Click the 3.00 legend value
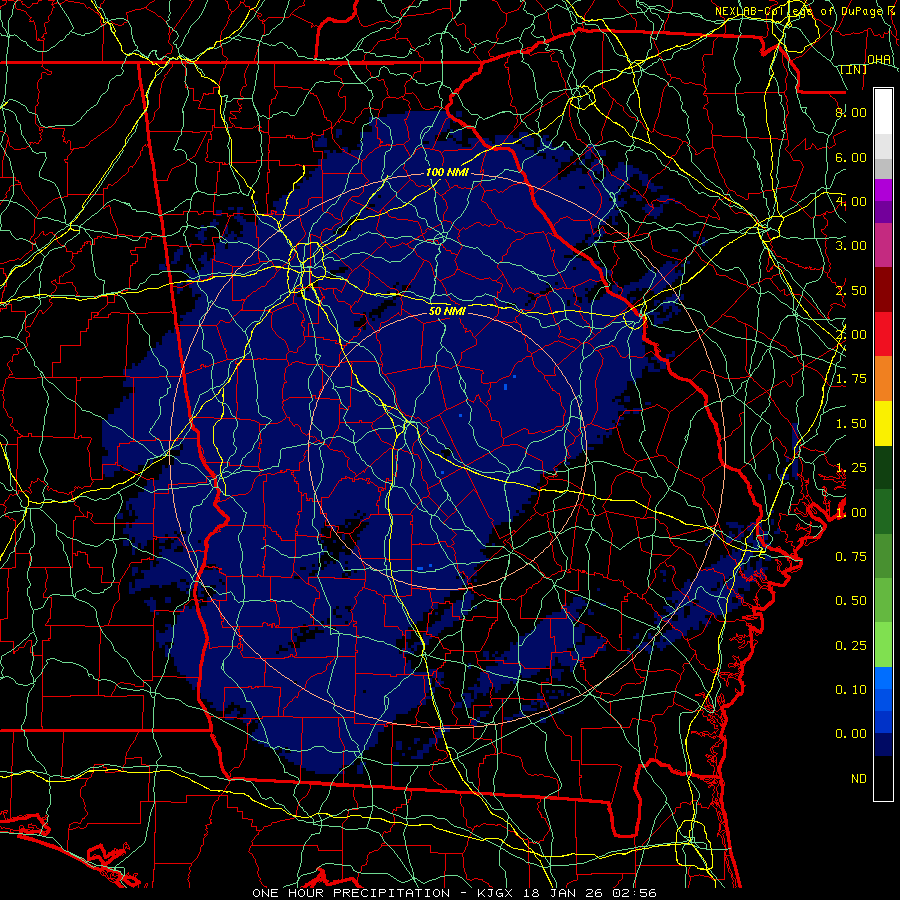Image resolution: width=900 pixels, height=900 pixels. click(851, 246)
